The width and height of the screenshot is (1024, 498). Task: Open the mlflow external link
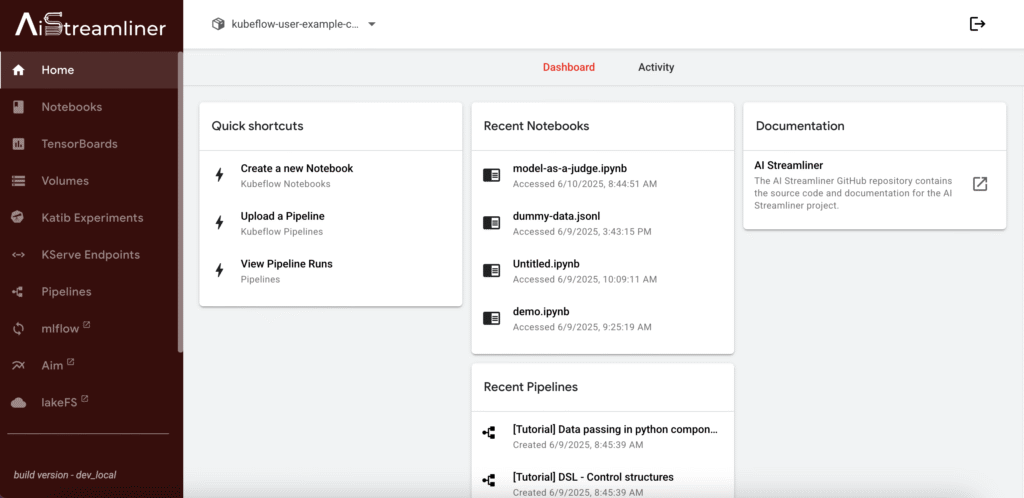click(89, 328)
